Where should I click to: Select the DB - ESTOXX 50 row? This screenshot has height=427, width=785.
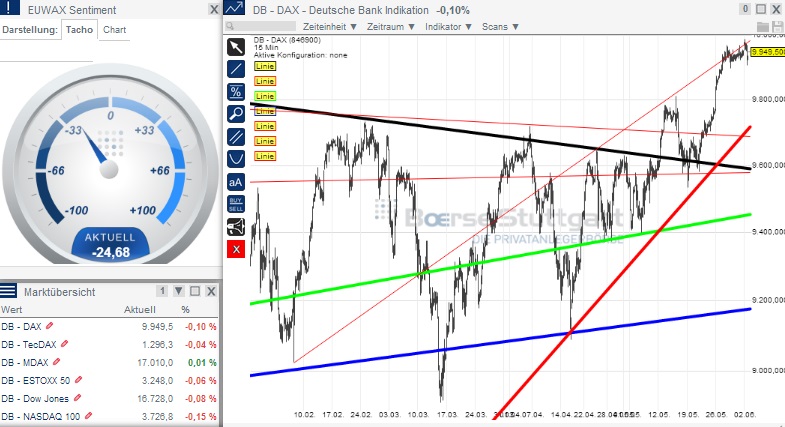(x=109, y=380)
